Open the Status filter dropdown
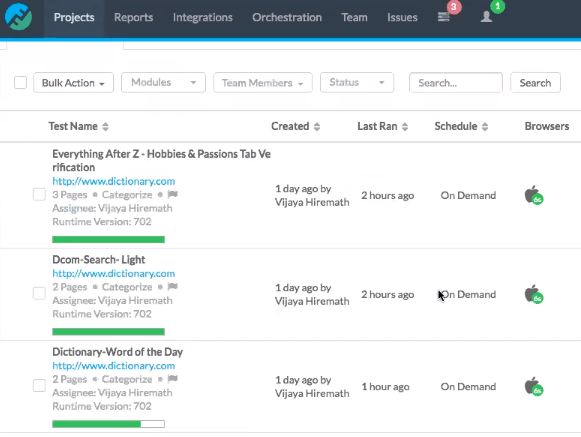 [x=357, y=82]
